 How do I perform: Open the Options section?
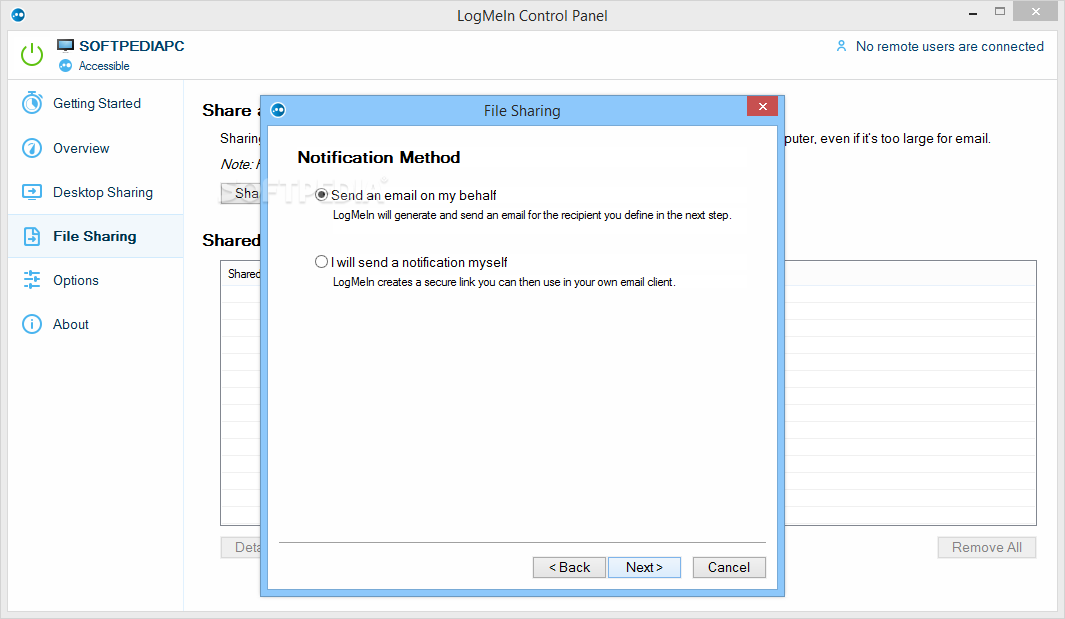[96, 280]
